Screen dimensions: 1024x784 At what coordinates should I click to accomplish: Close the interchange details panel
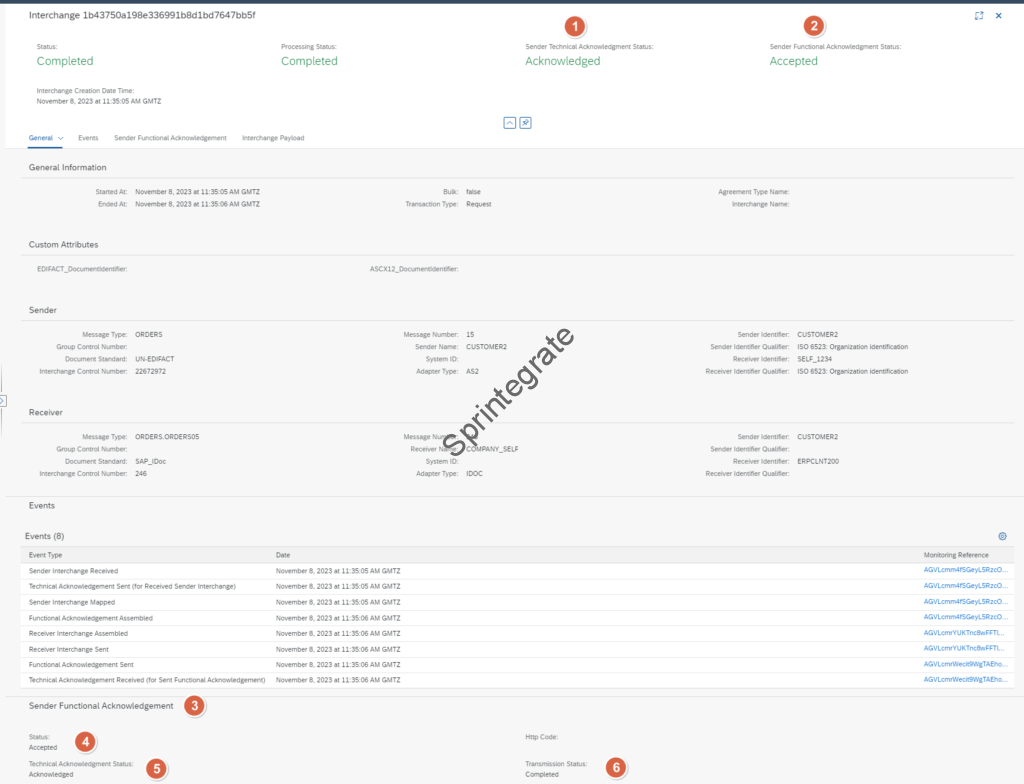click(998, 16)
